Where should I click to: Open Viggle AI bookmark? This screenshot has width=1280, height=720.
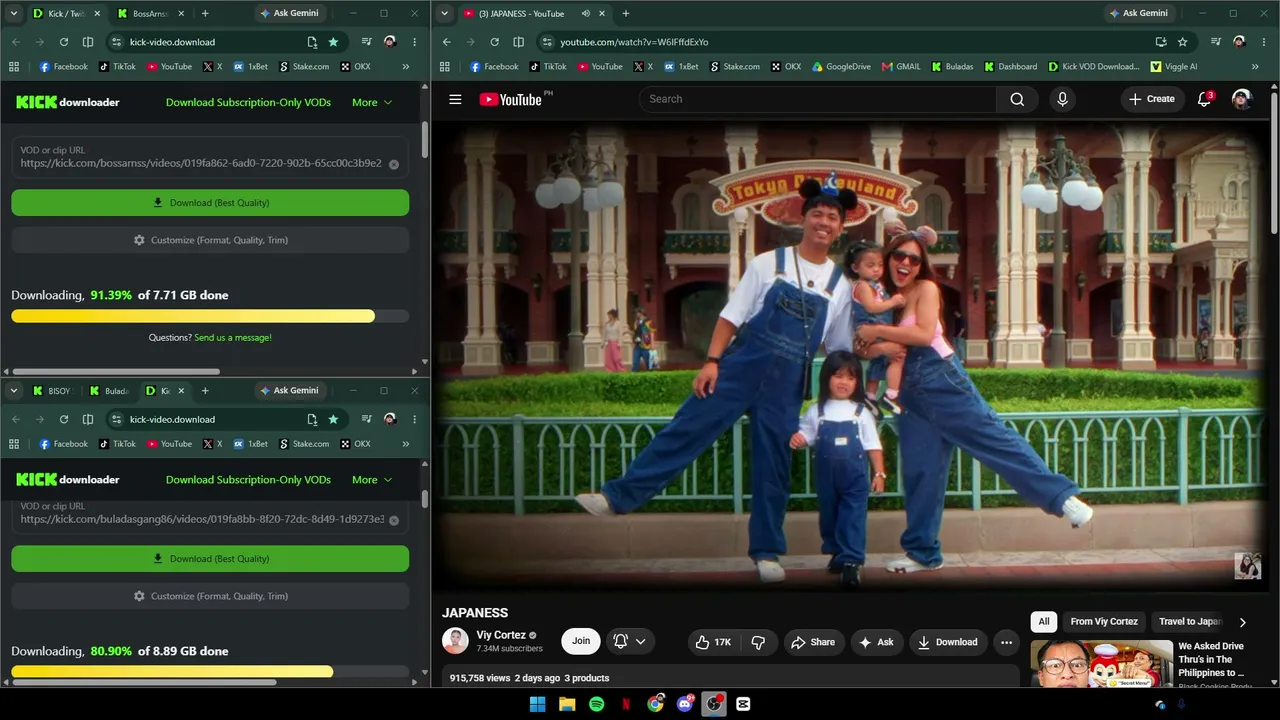tap(1174, 67)
